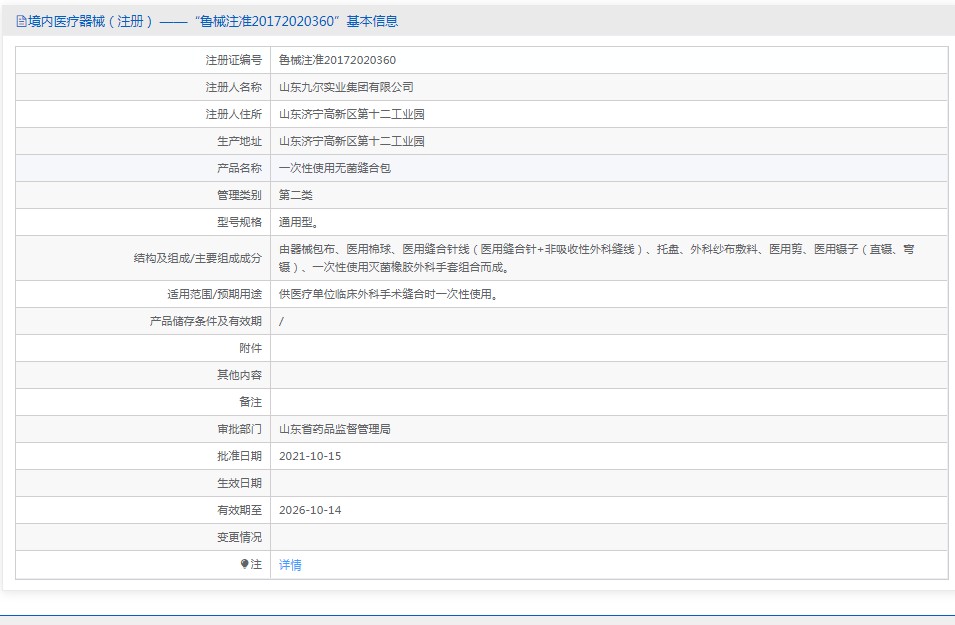
Task: Click the 适用范围/预期用途 usage description text
Action: tap(388, 294)
